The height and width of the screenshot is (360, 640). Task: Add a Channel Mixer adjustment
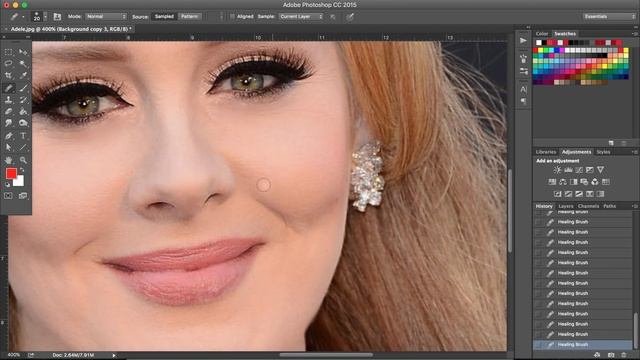(595, 182)
